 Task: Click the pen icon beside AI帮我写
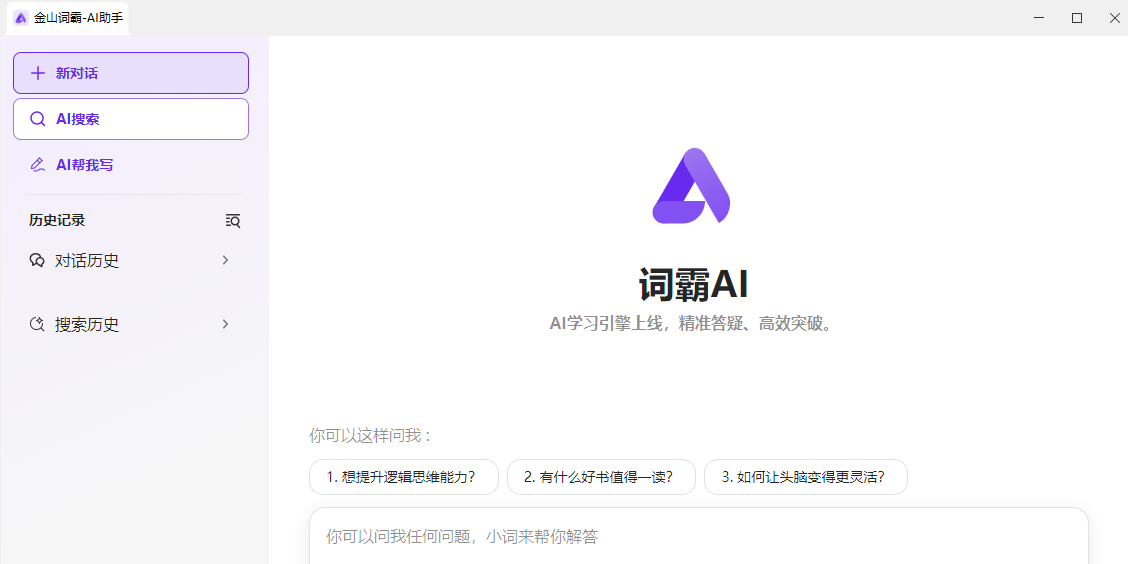(37, 165)
